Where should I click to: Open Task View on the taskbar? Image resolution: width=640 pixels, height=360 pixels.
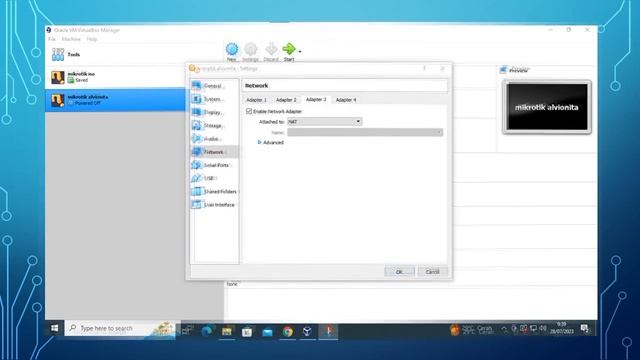coord(187,330)
